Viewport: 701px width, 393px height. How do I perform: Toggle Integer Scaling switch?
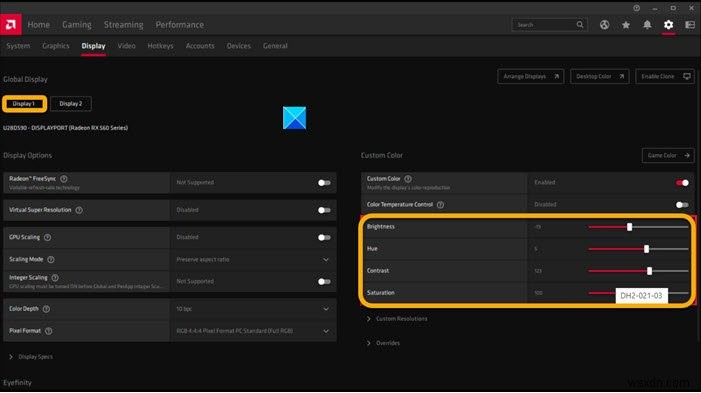[x=324, y=282]
